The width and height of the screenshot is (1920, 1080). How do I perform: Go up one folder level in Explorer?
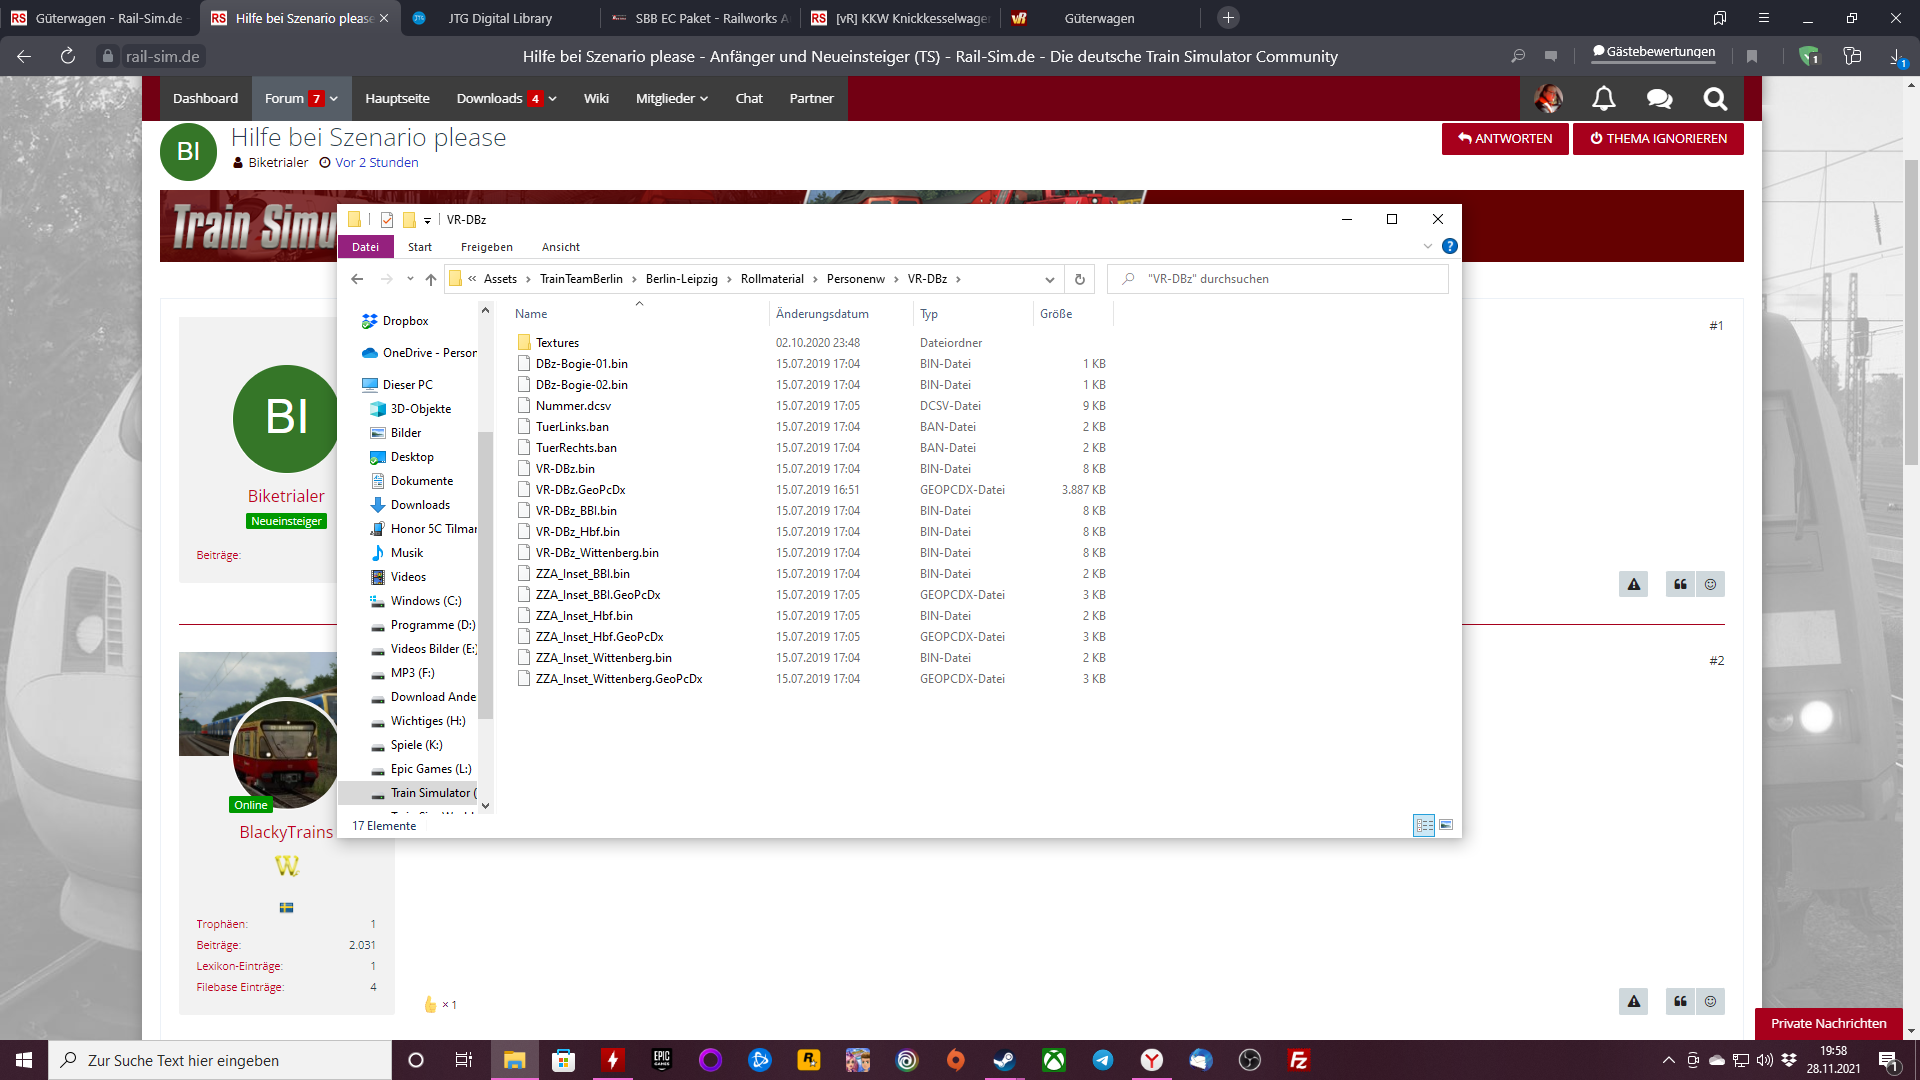click(x=431, y=279)
